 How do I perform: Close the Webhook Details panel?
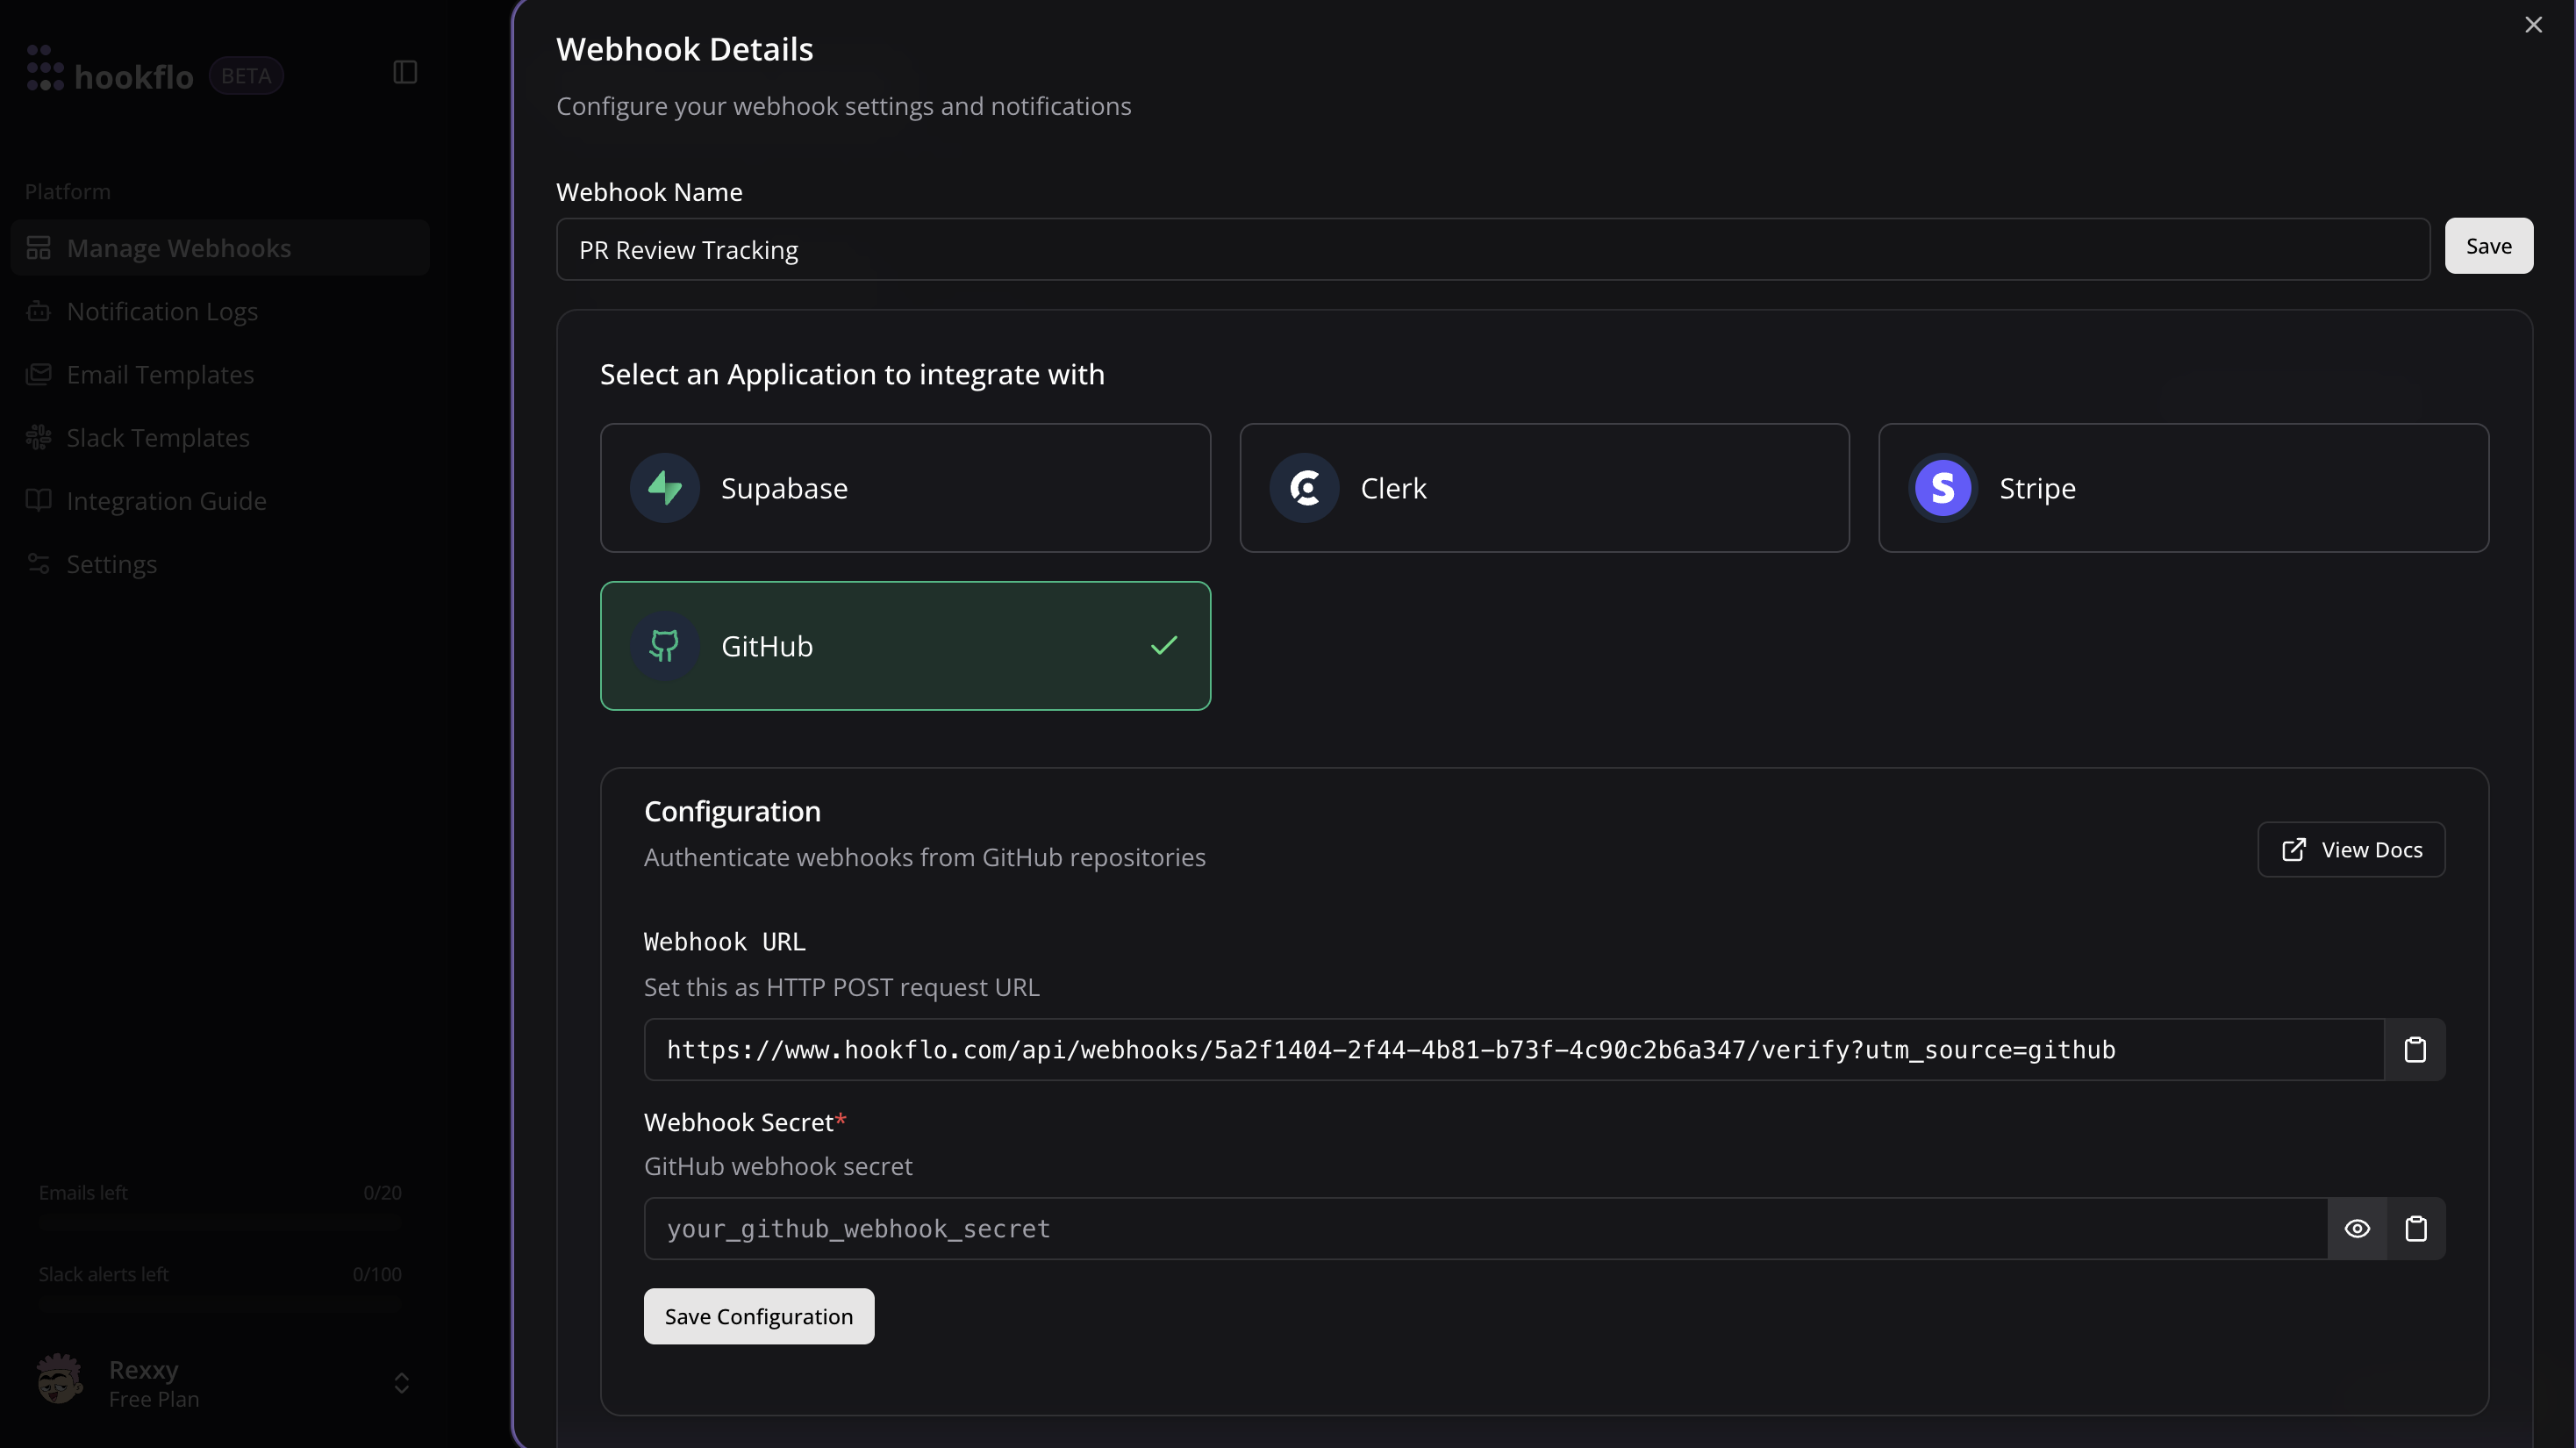point(2532,25)
